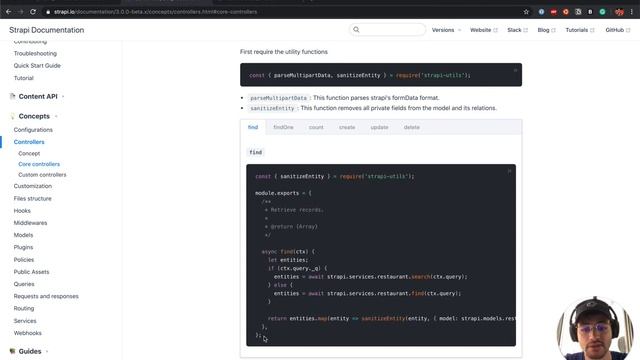Click the 'find' heading label above code
The image size is (640, 360).
[x=256, y=152]
